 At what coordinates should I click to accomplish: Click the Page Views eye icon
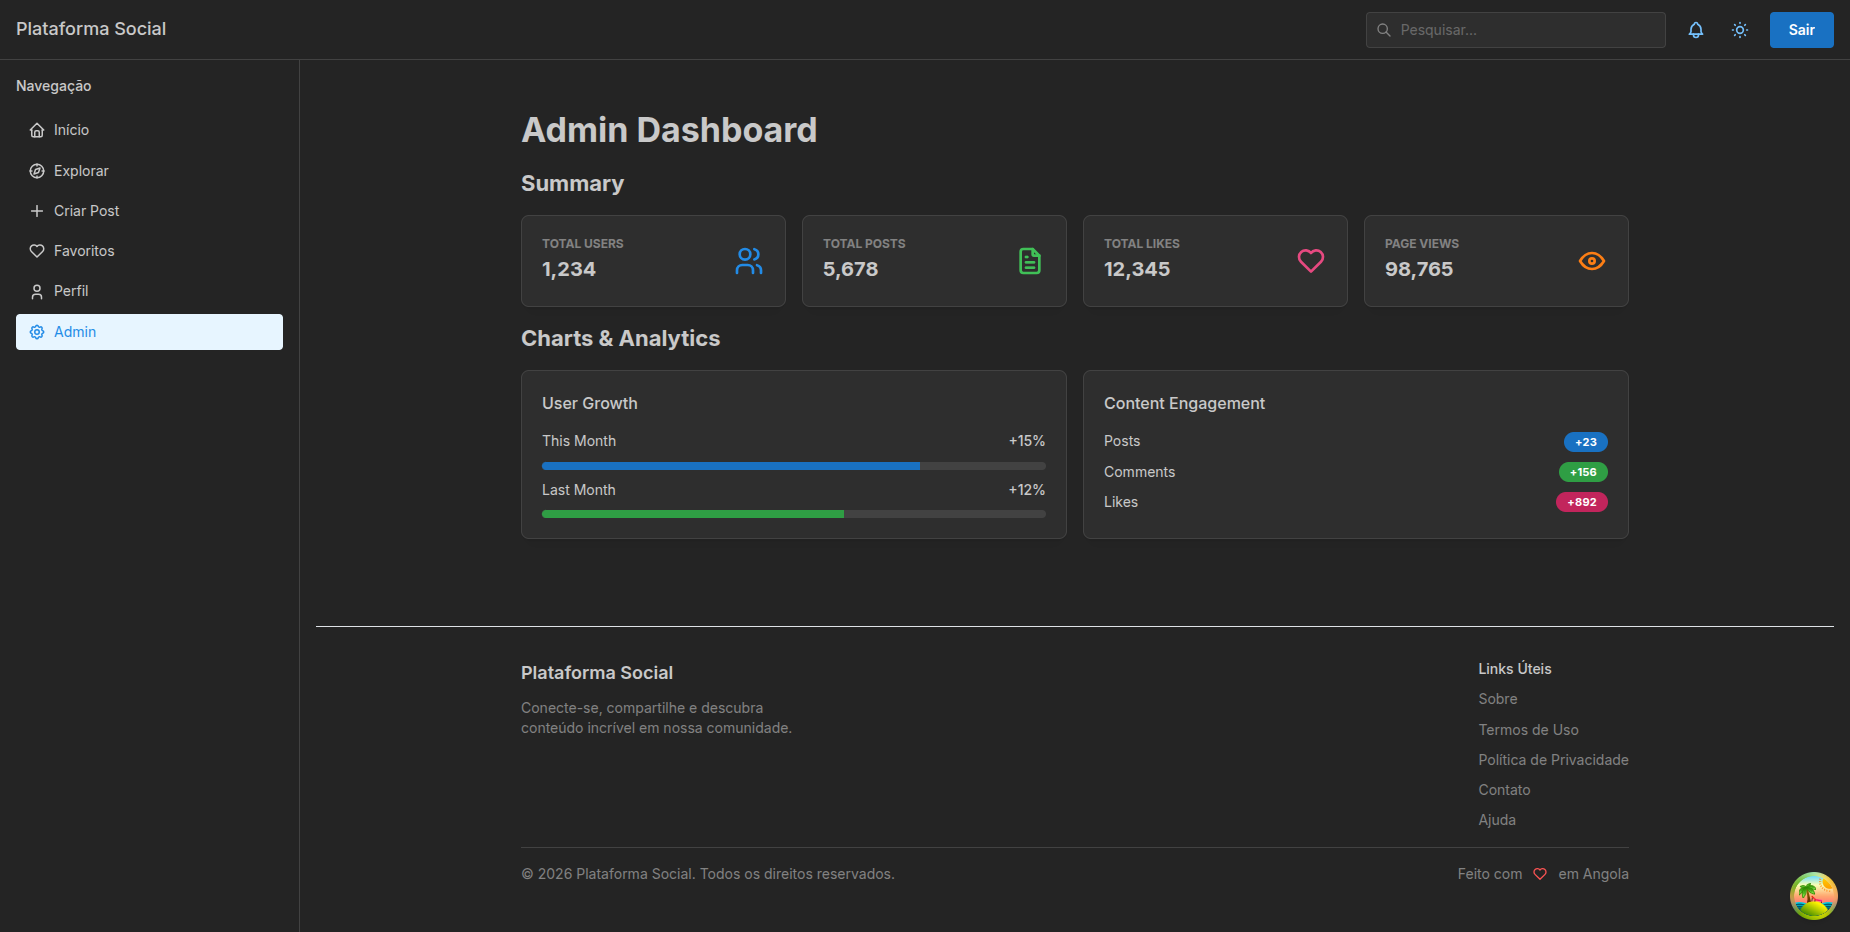pos(1591,261)
